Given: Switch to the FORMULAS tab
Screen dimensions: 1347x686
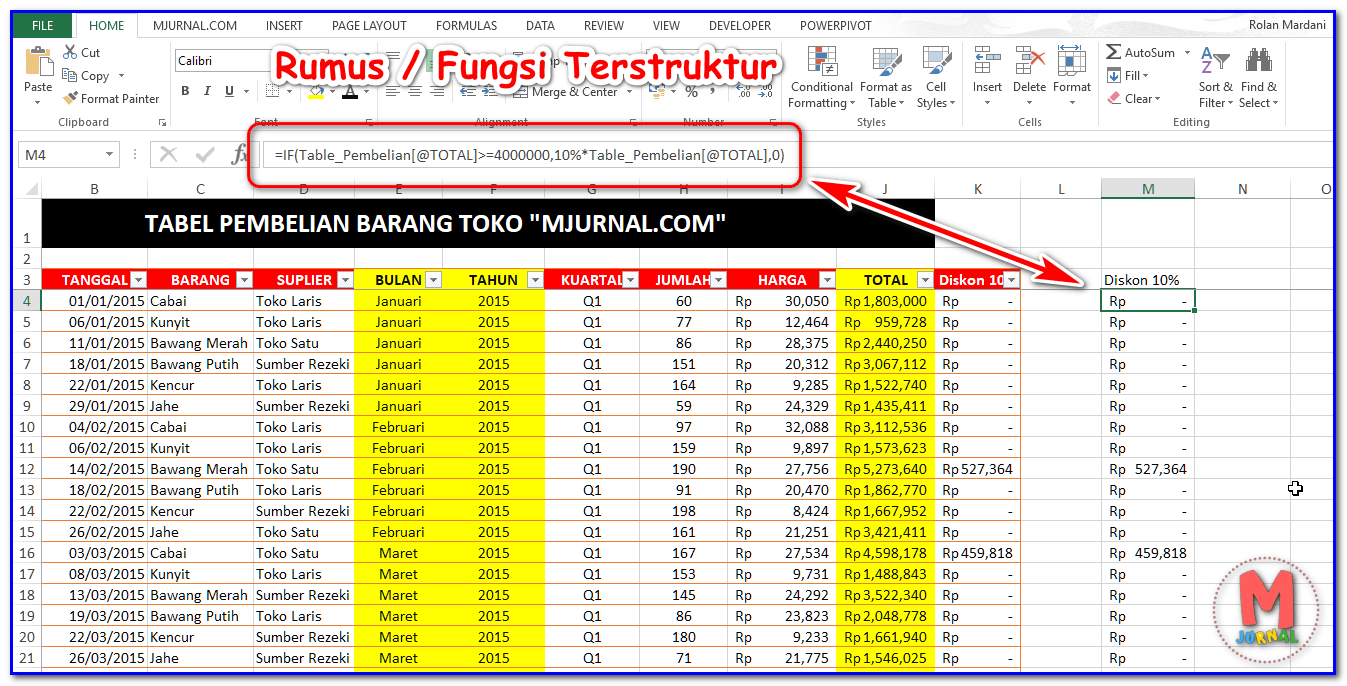Looking at the screenshot, I should click(x=466, y=26).
